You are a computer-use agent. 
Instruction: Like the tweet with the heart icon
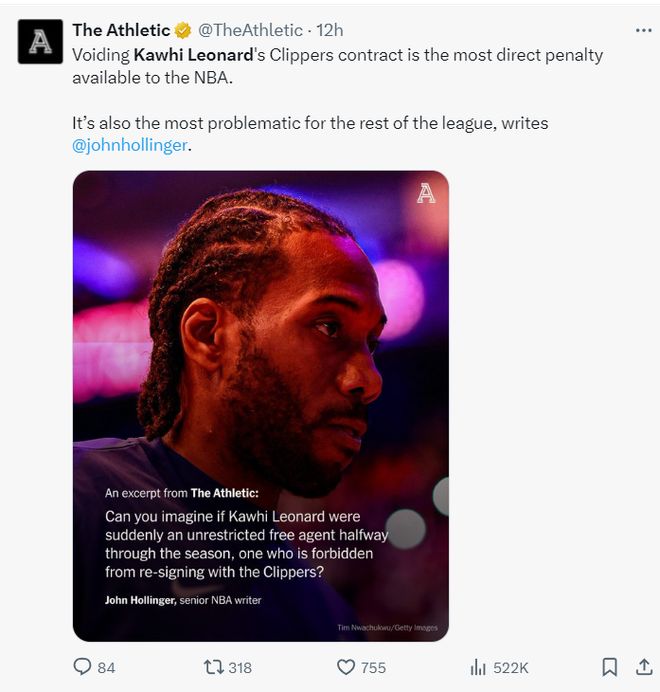click(346, 667)
